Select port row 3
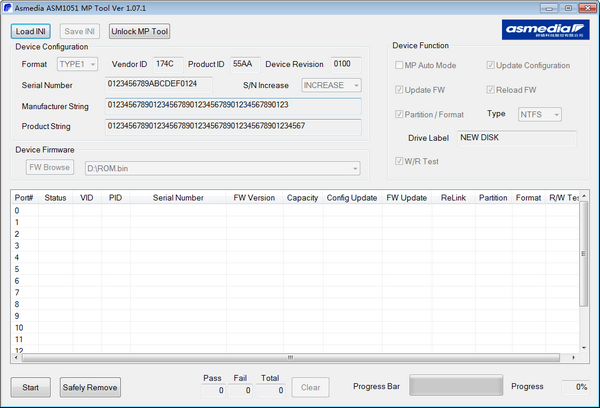Image resolution: width=600 pixels, height=408 pixels. point(295,246)
